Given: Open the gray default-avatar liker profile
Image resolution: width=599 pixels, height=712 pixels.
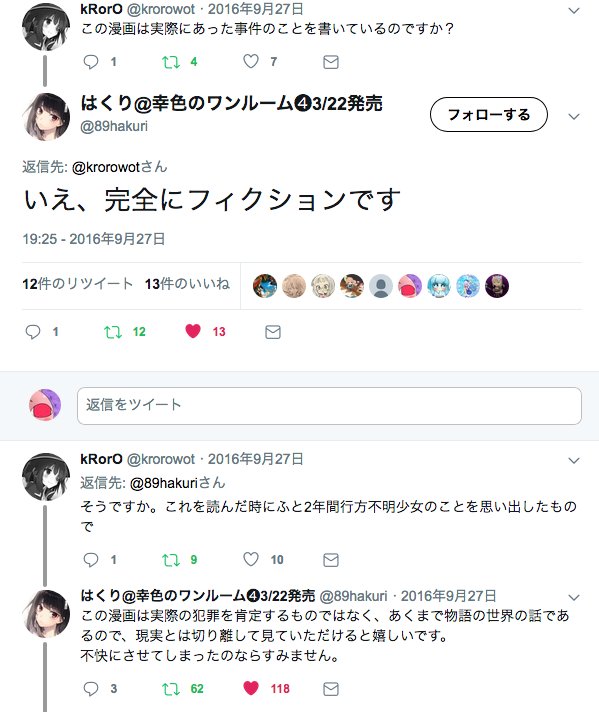Looking at the screenshot, I should coord(381,286).
